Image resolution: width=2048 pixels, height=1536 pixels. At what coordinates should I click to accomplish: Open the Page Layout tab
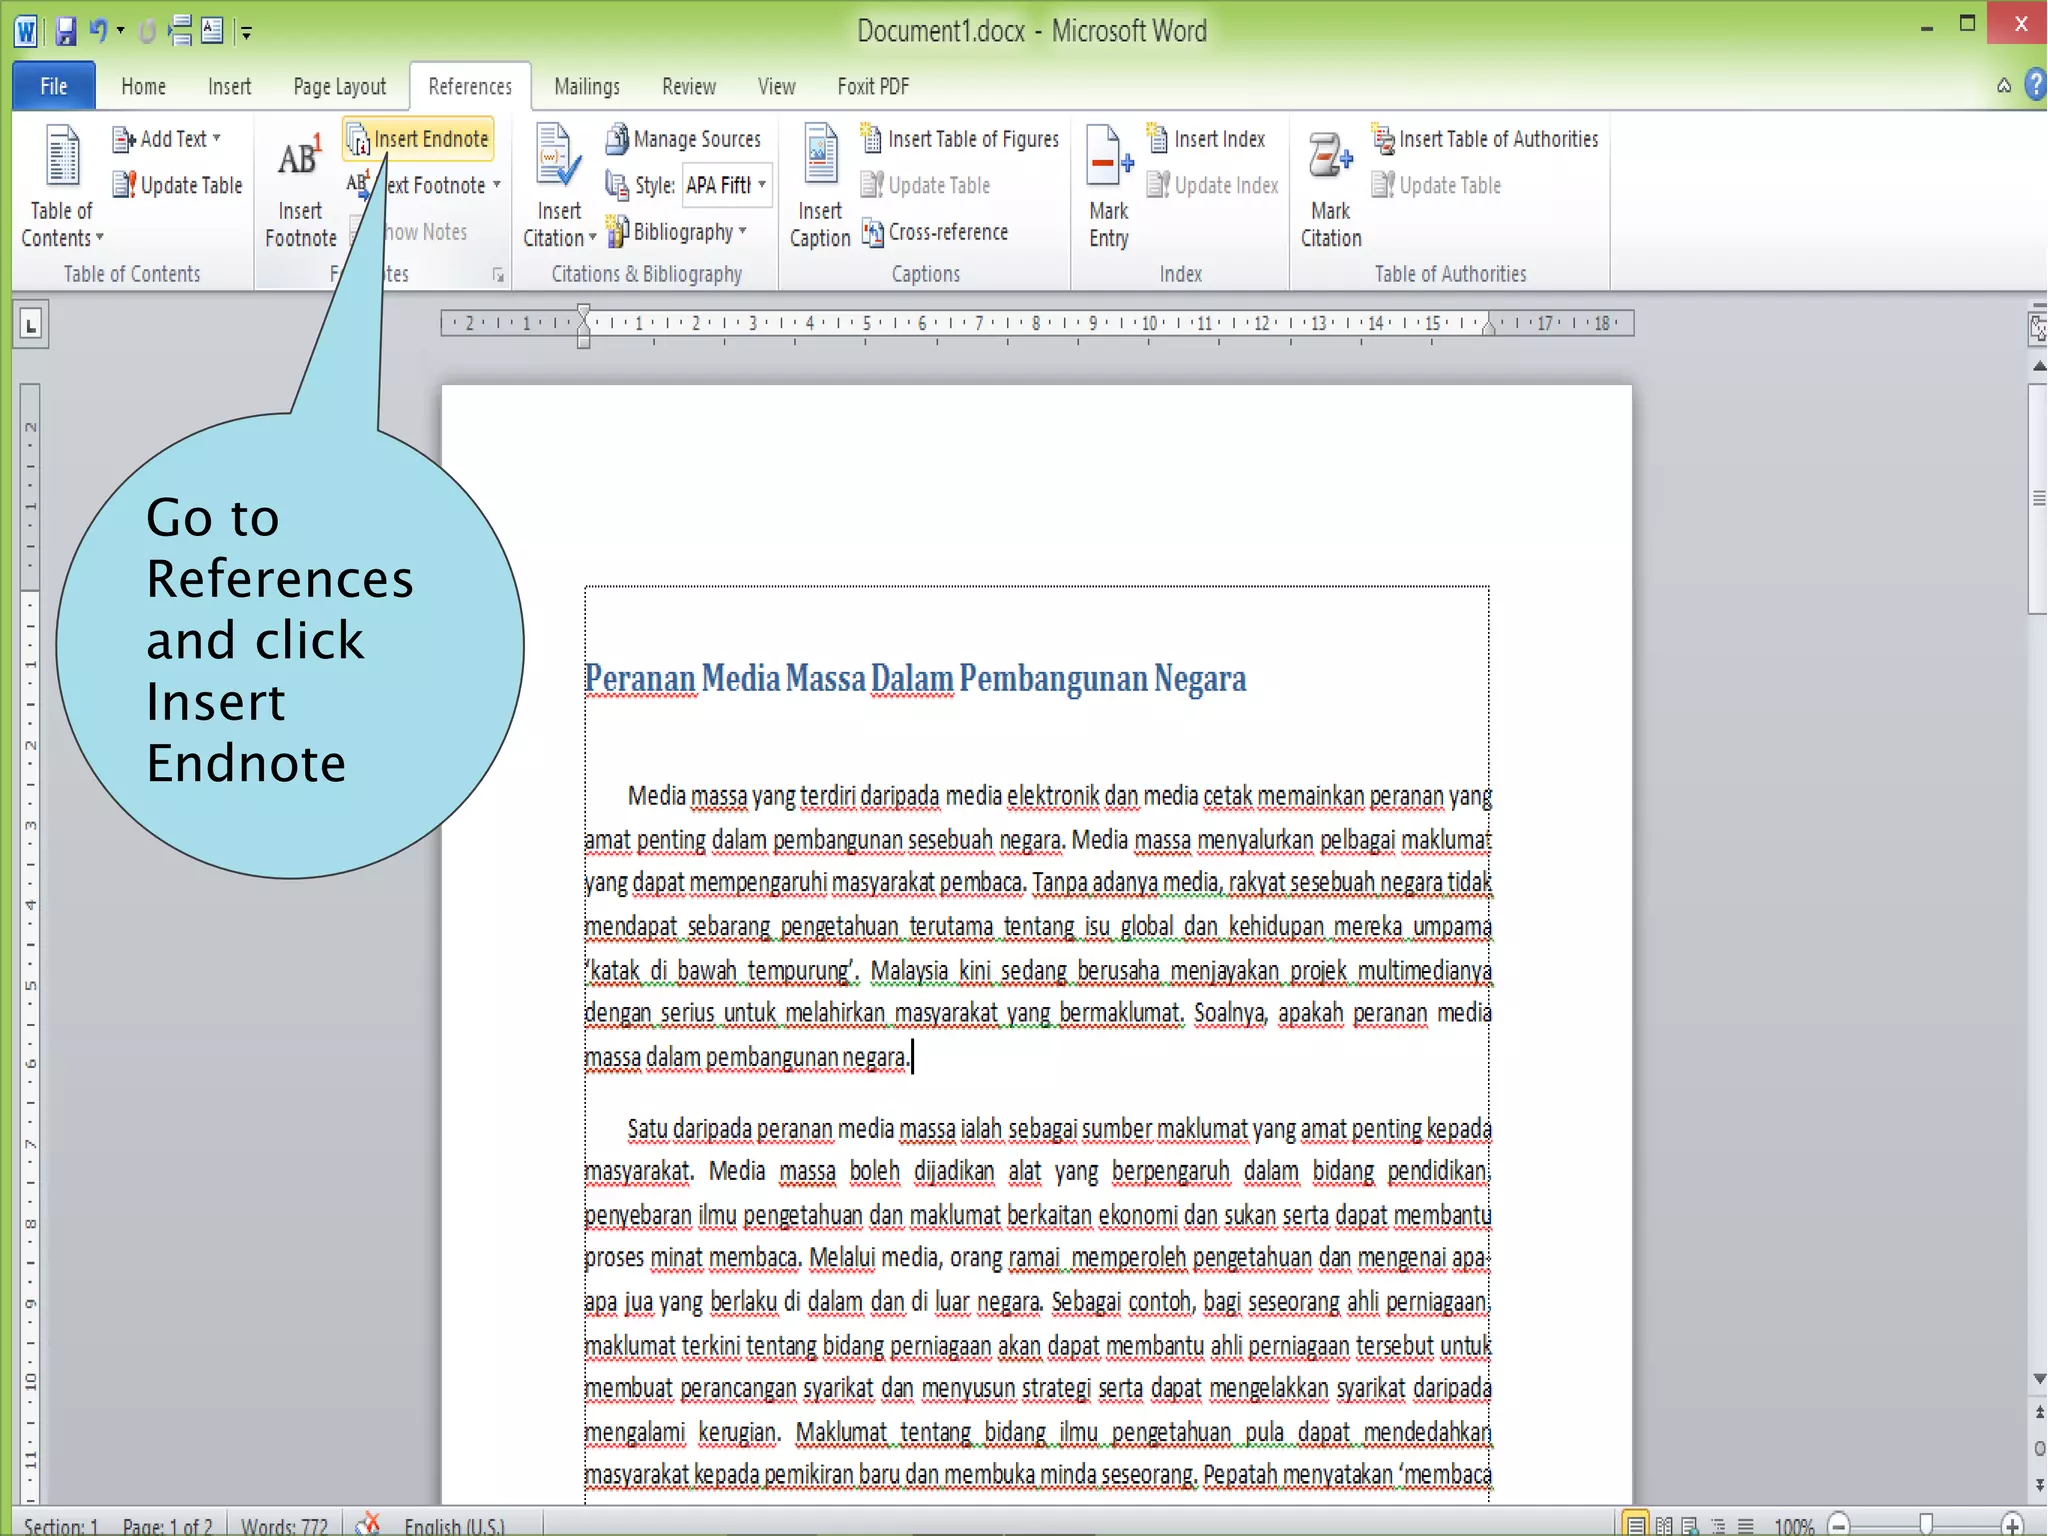339,86
